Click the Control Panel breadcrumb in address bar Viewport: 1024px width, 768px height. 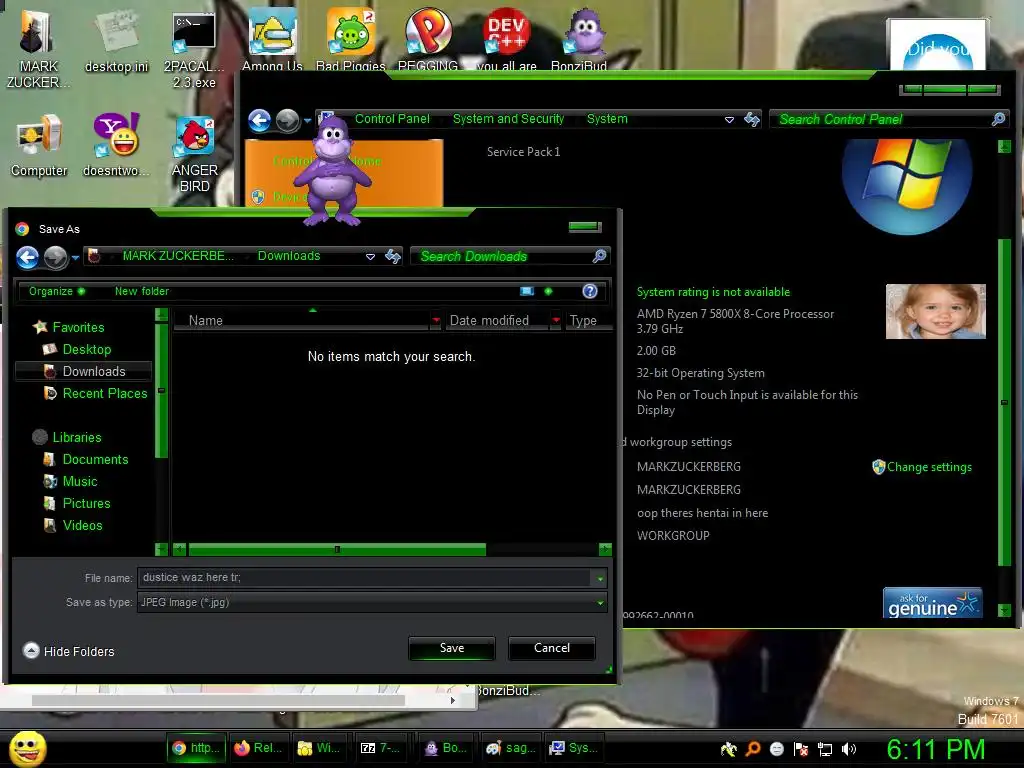click(x=392, y=119)
